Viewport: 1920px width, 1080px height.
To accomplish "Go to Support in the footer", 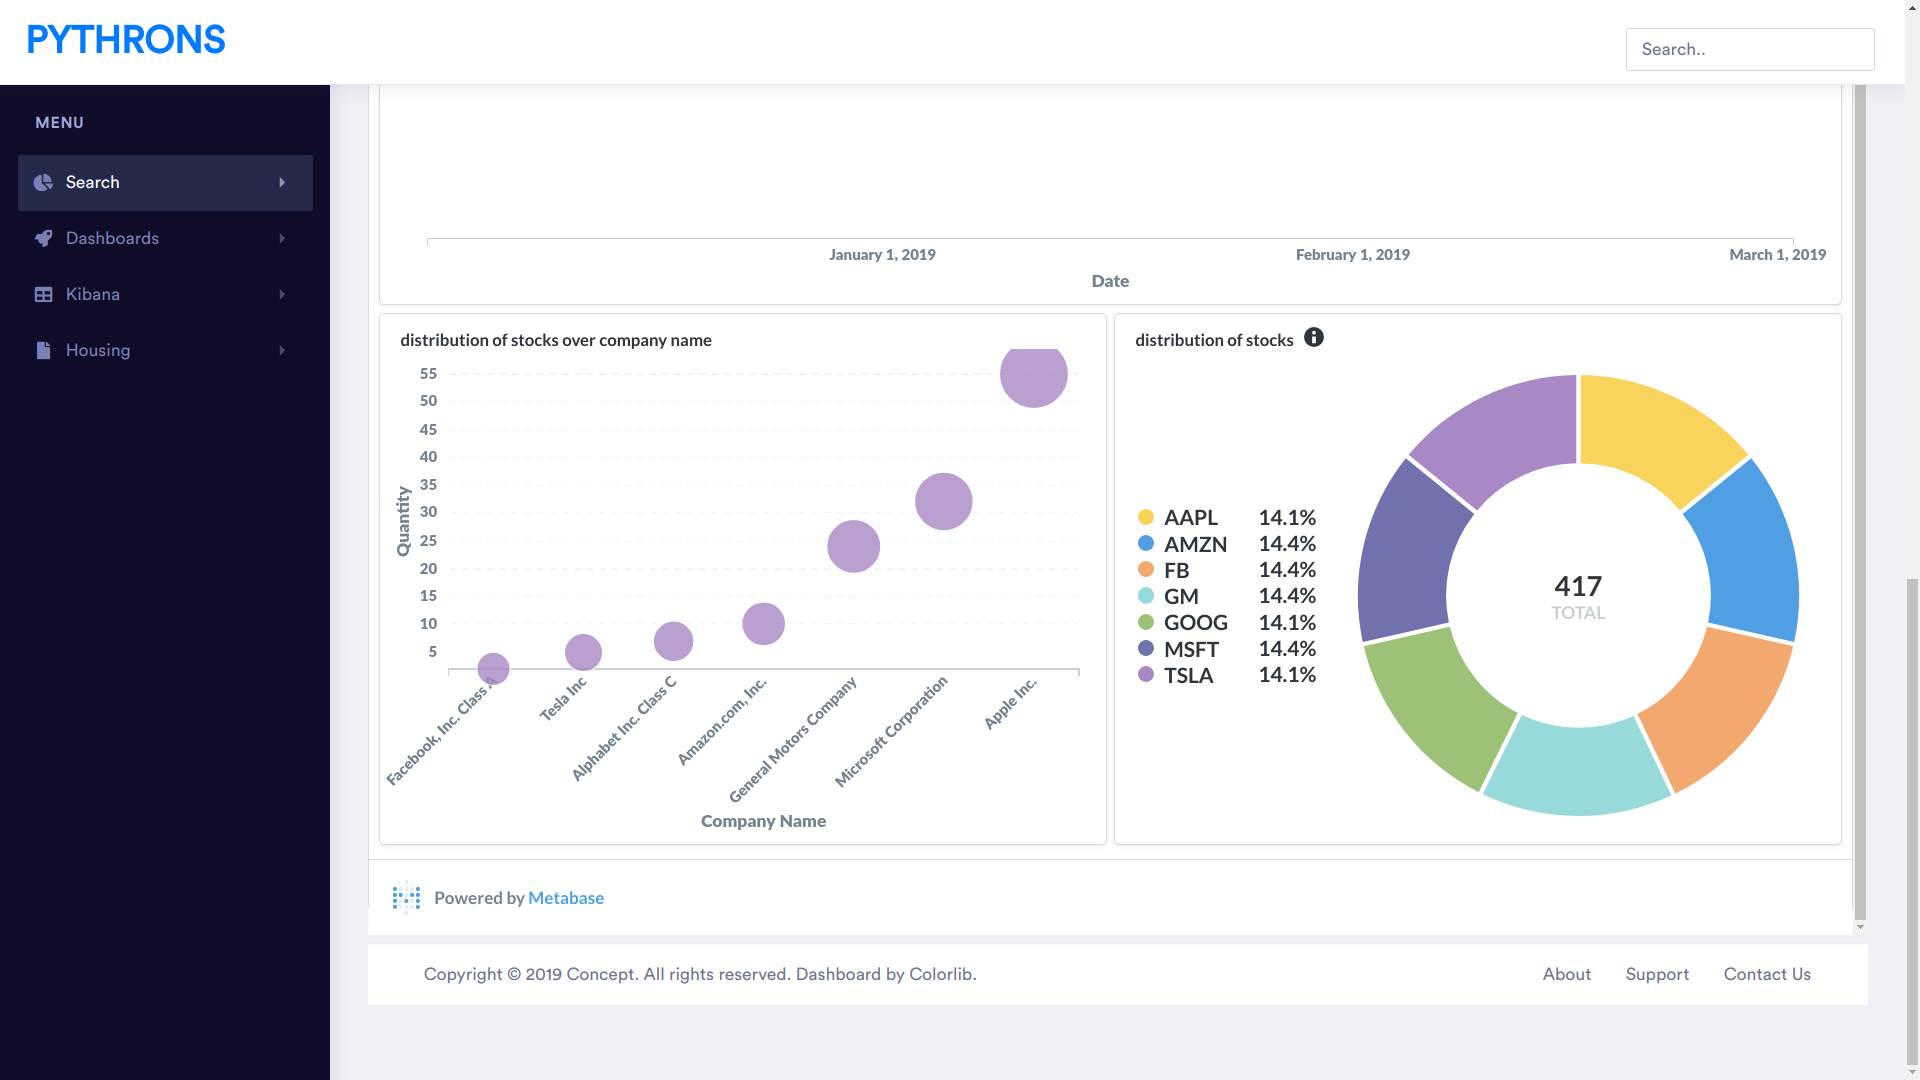I will point(1657,974).
